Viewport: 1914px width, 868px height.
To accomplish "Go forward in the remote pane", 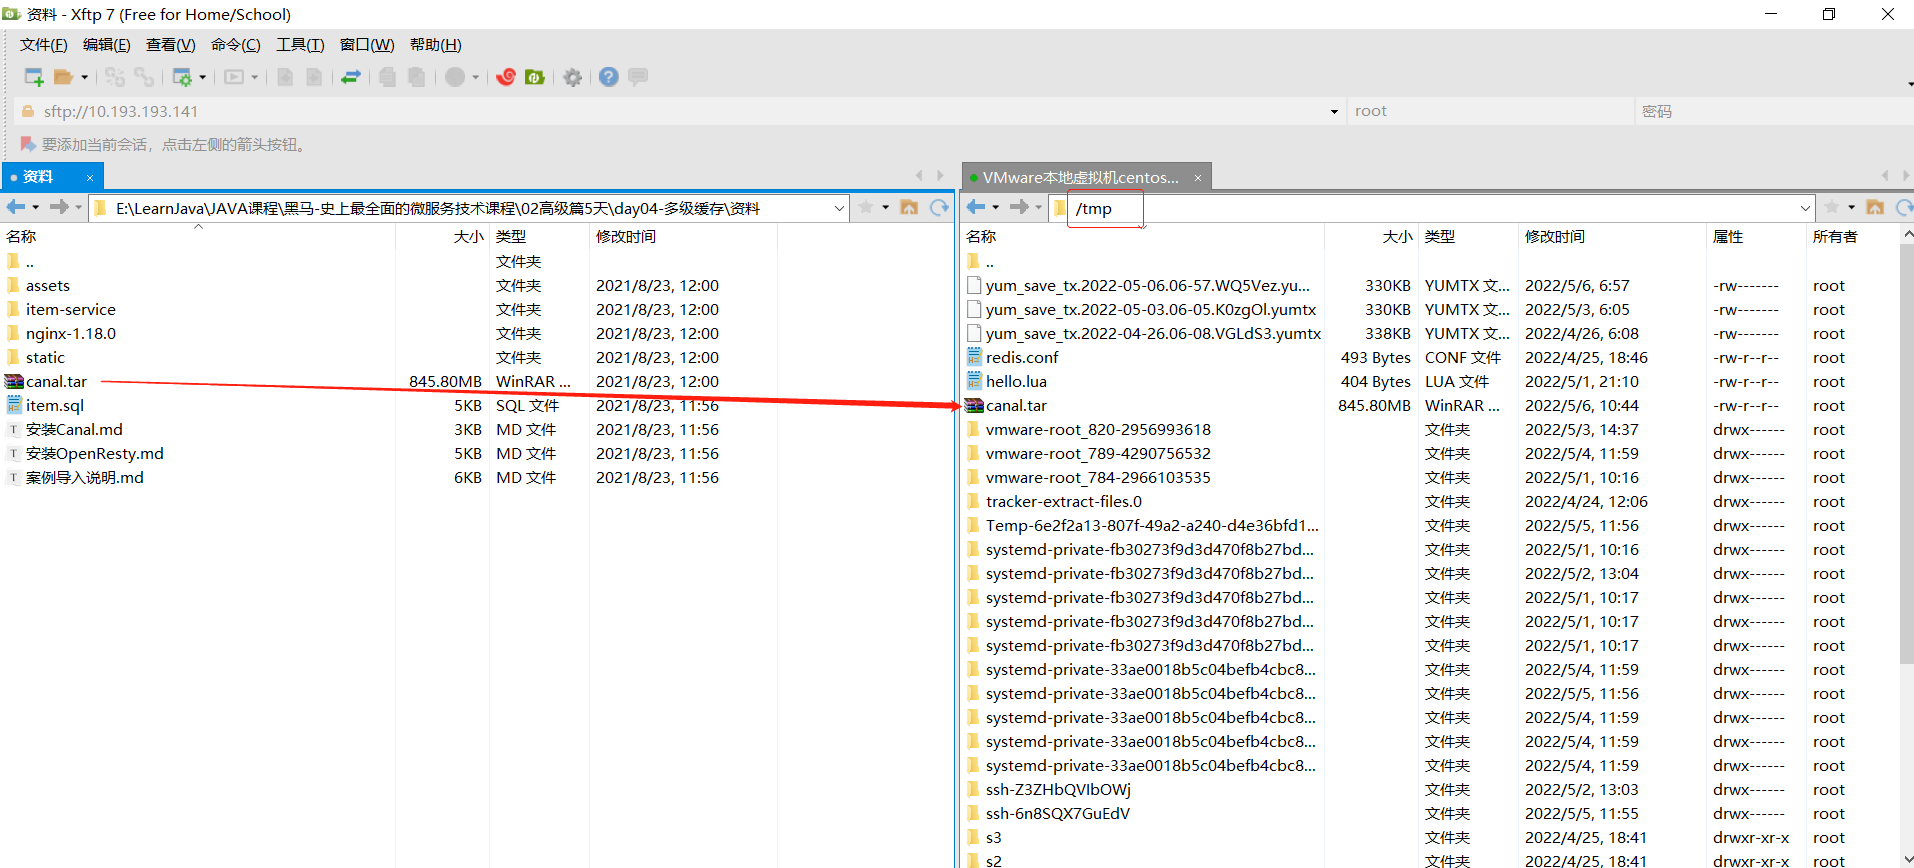I will [x=1020, y=207].
